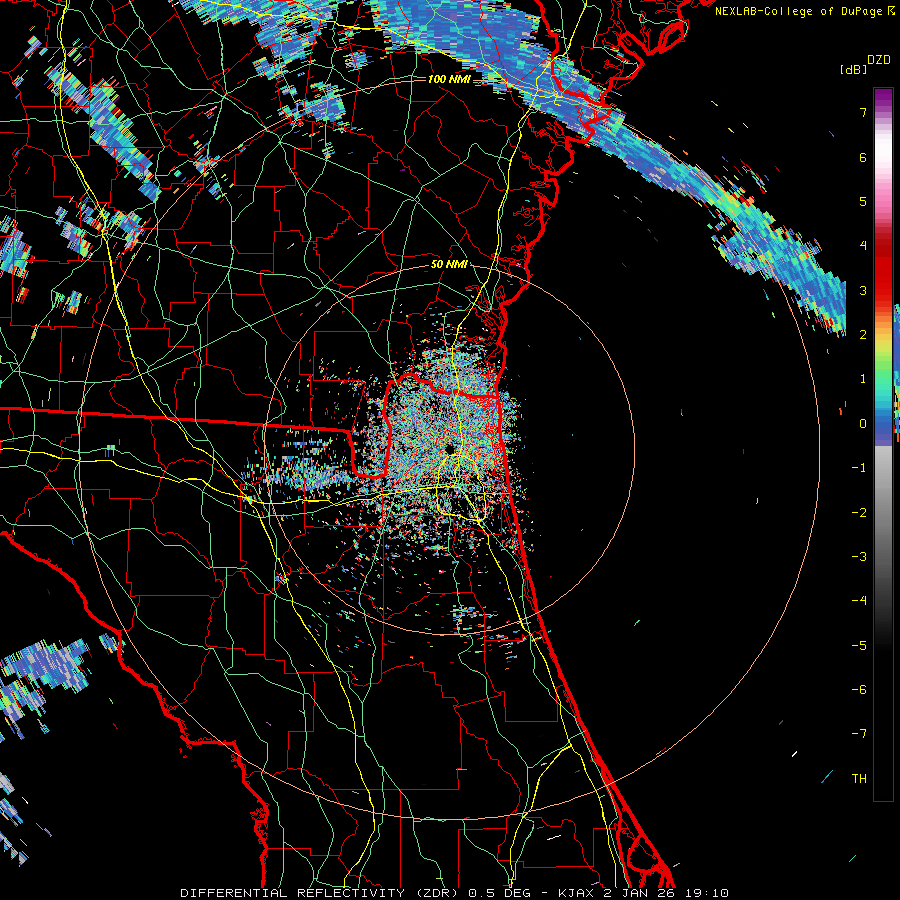Click the 7 value on the color scale
The image size is (900, 900).
(863, 112)
